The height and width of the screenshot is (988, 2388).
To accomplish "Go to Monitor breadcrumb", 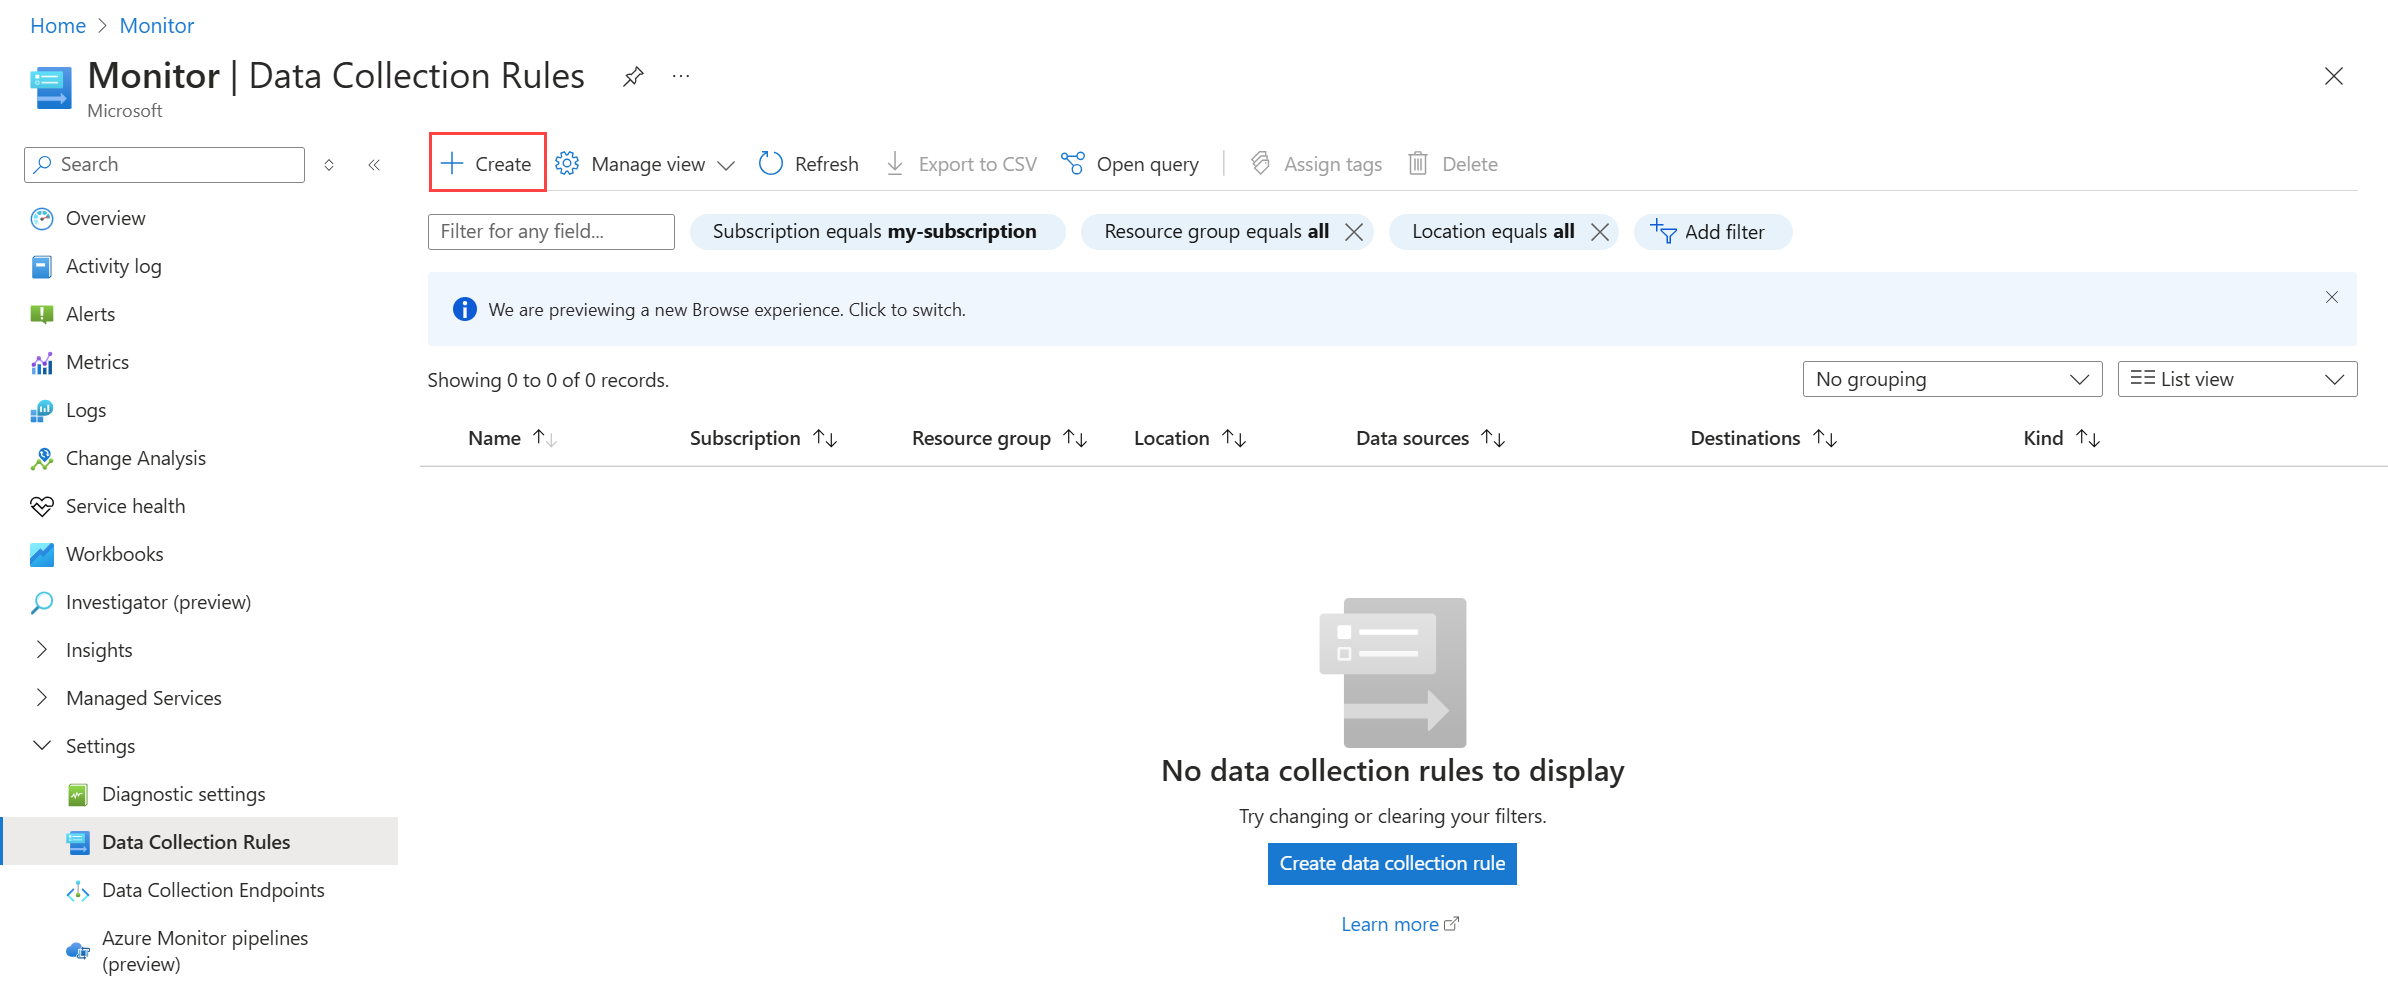I will click(157, 26).
